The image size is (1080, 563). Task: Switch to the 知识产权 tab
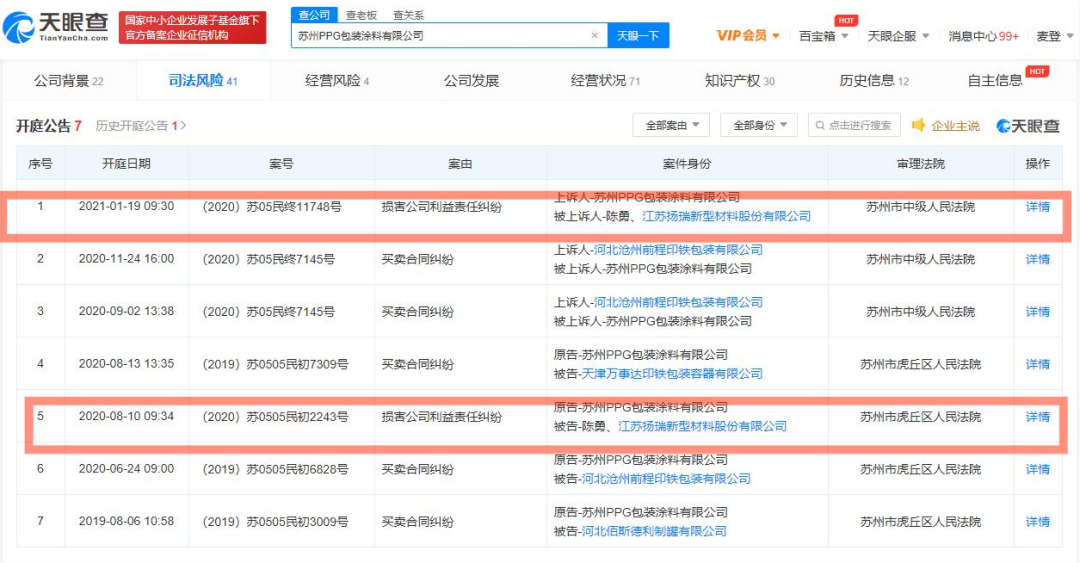click(x=739, y=81)
